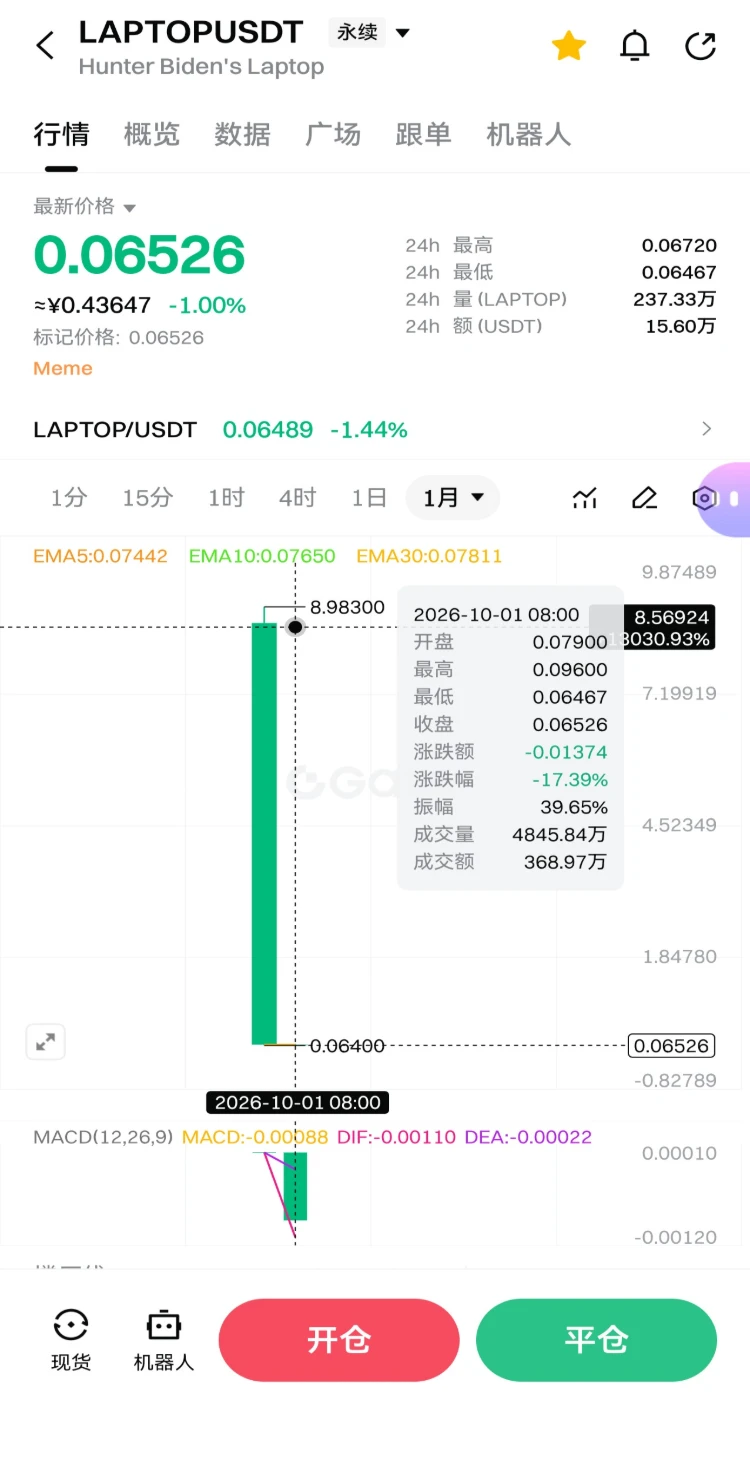Image resolution: width=750 pixels, height=1465 pixels.
Task: Open the LAPTOP/USDT spot pair row
Action: 375,430
